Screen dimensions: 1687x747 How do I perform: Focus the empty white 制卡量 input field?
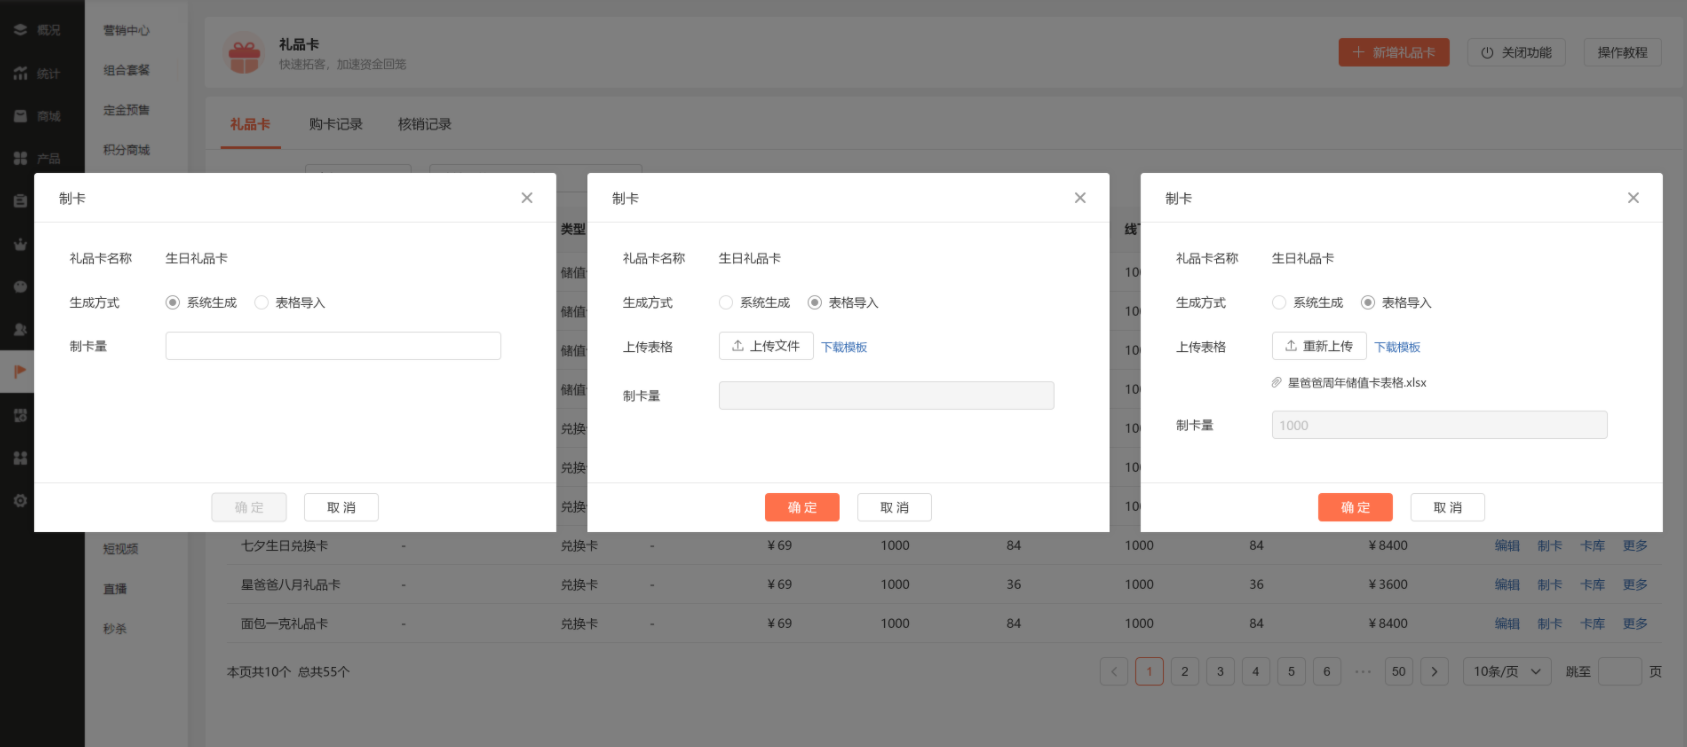tap(333, 346)
